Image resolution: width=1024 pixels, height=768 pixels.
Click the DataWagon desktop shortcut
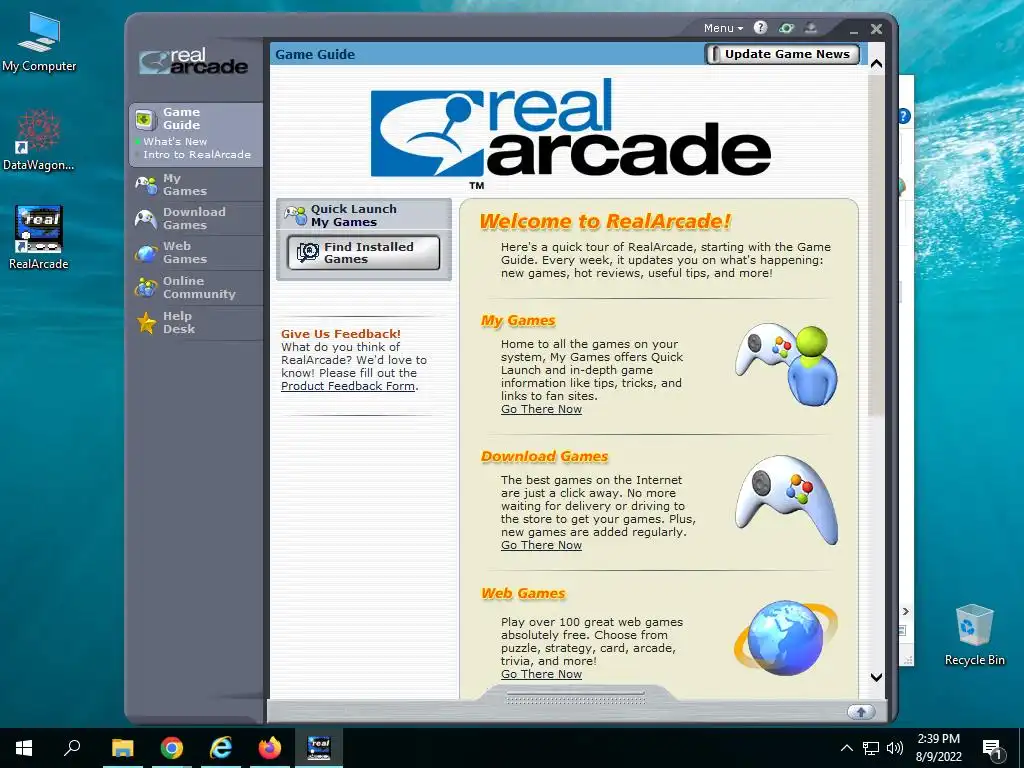39,140
